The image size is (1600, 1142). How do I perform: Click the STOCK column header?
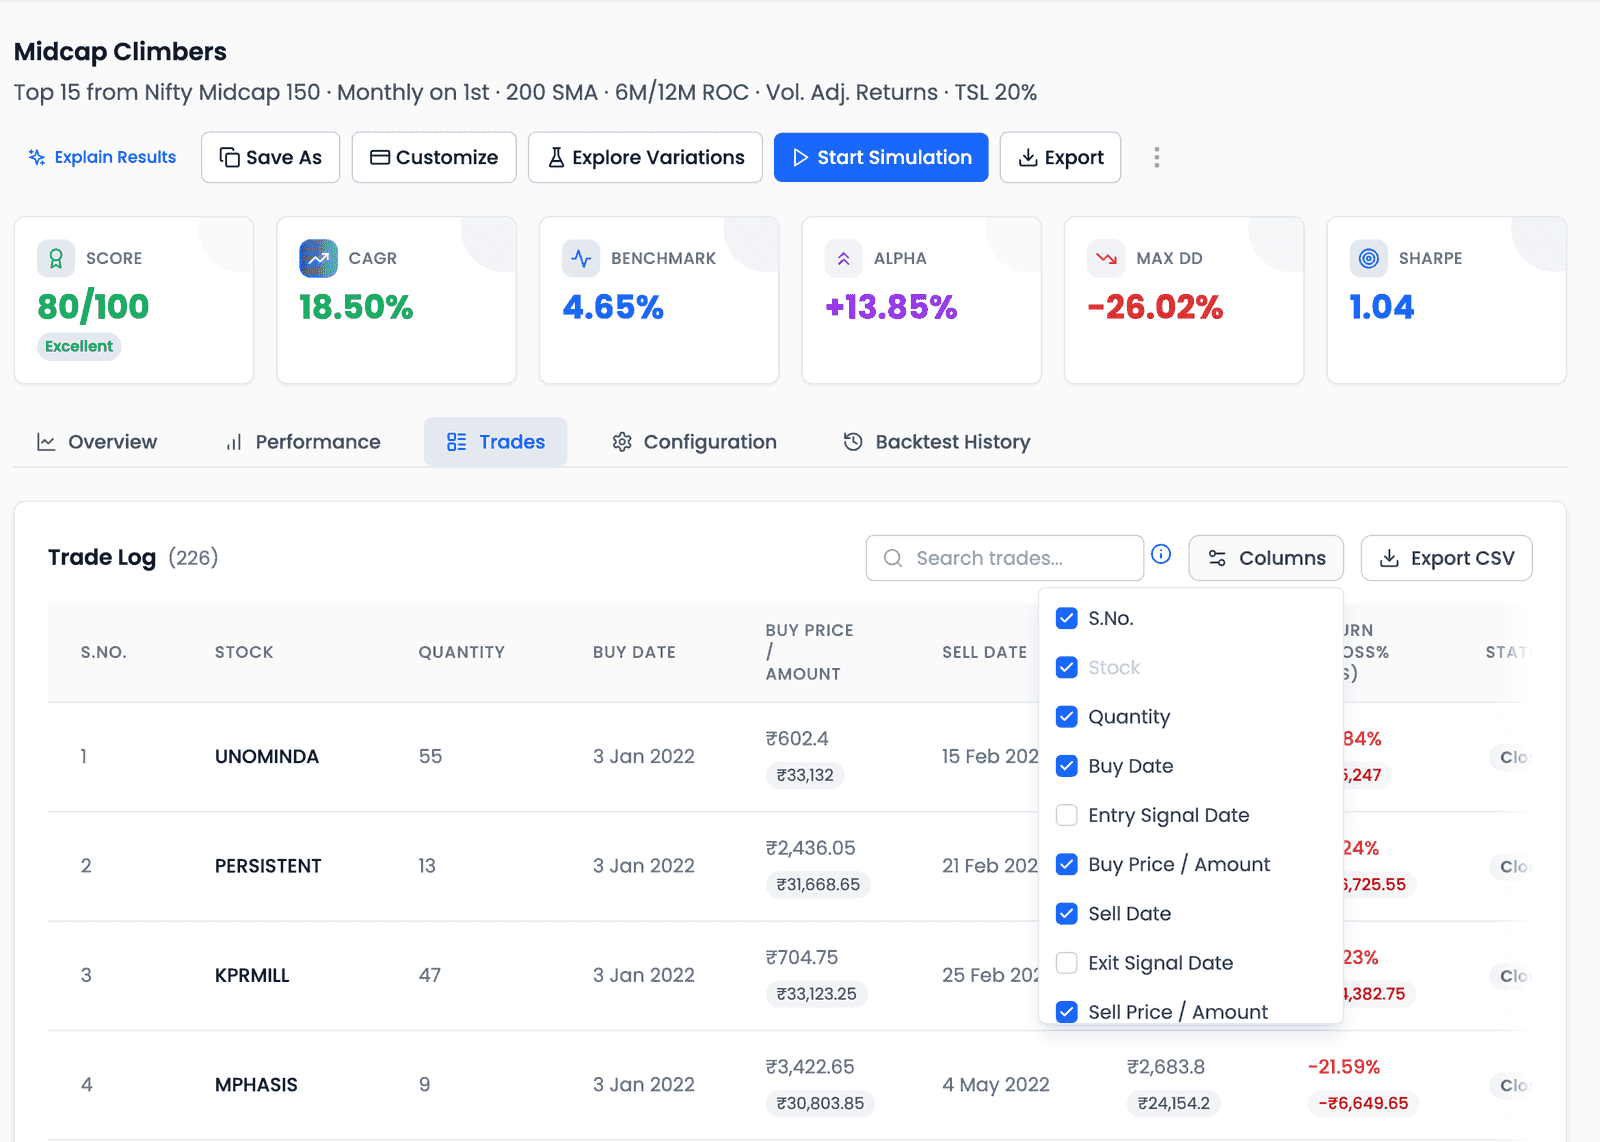[244, 652]
